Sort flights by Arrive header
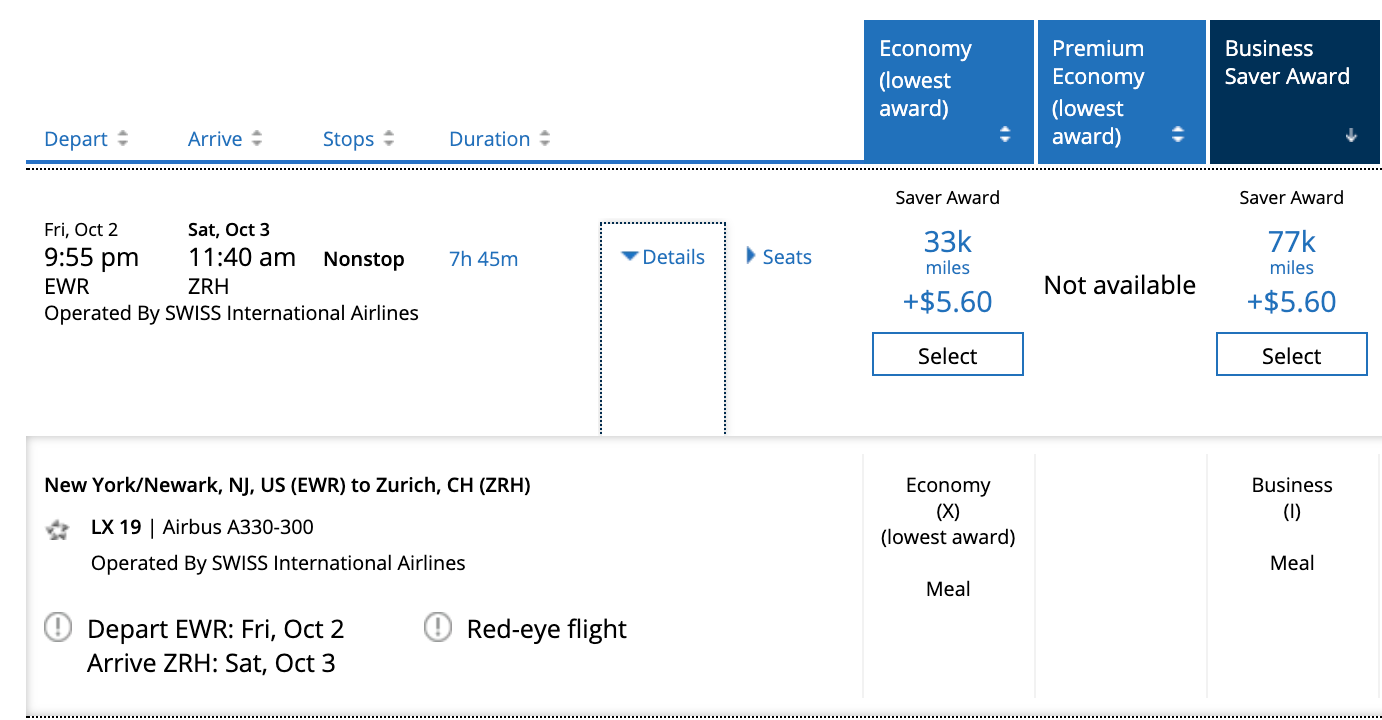The image size is (1382, 720). [x=215, y=139]
